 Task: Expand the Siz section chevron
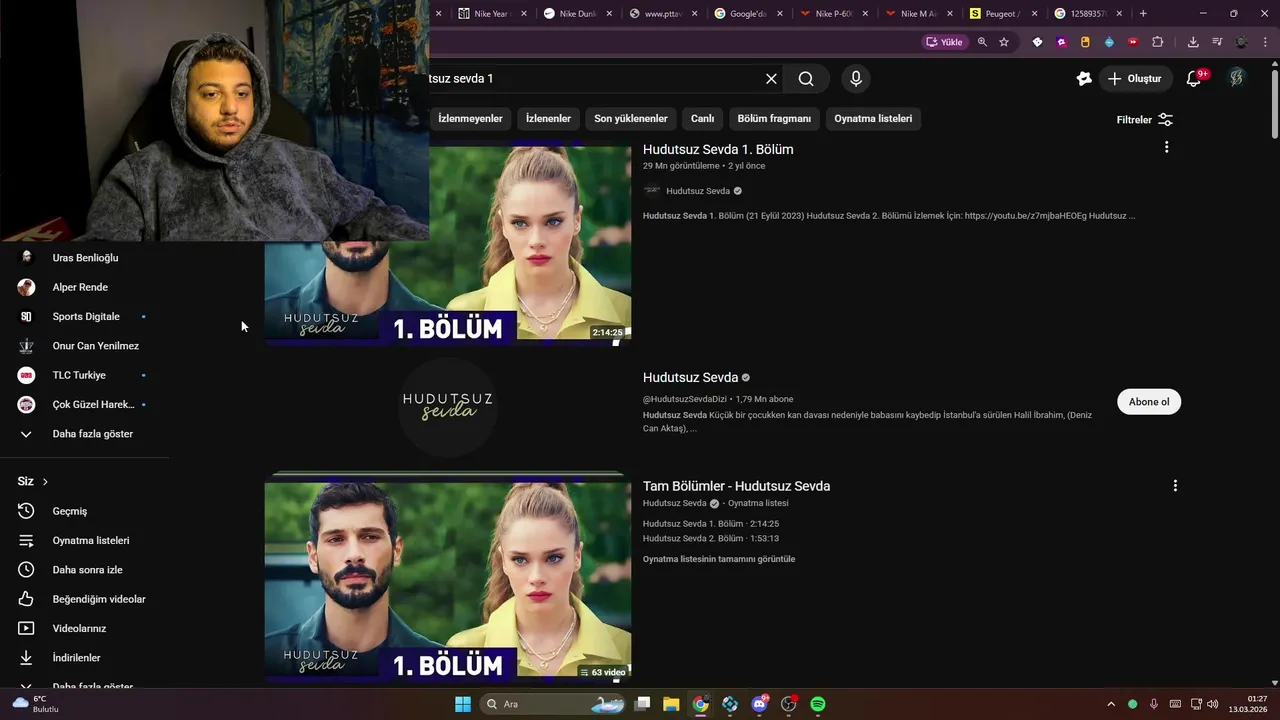click(x=45, y=482)
